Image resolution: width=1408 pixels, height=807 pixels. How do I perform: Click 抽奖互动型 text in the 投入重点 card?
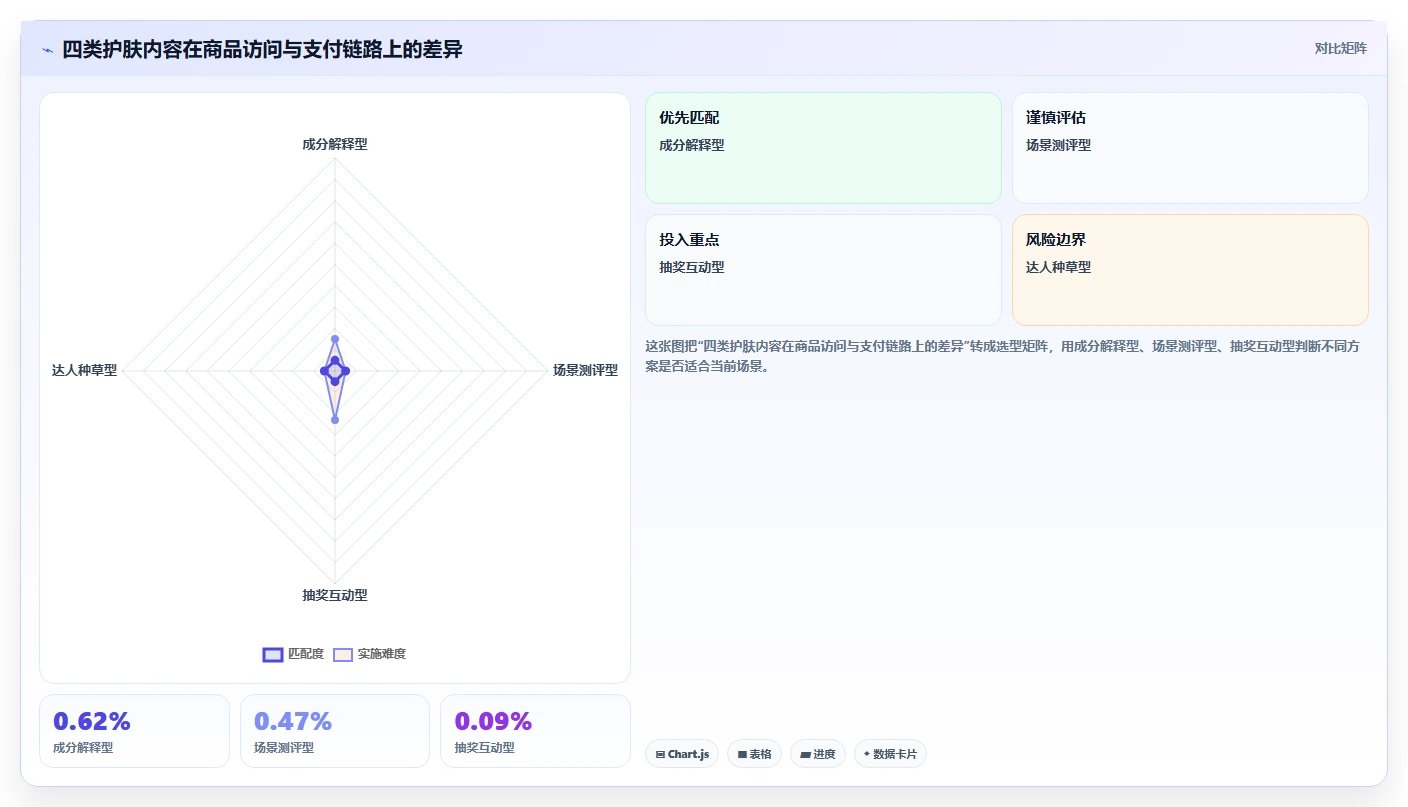692,267
